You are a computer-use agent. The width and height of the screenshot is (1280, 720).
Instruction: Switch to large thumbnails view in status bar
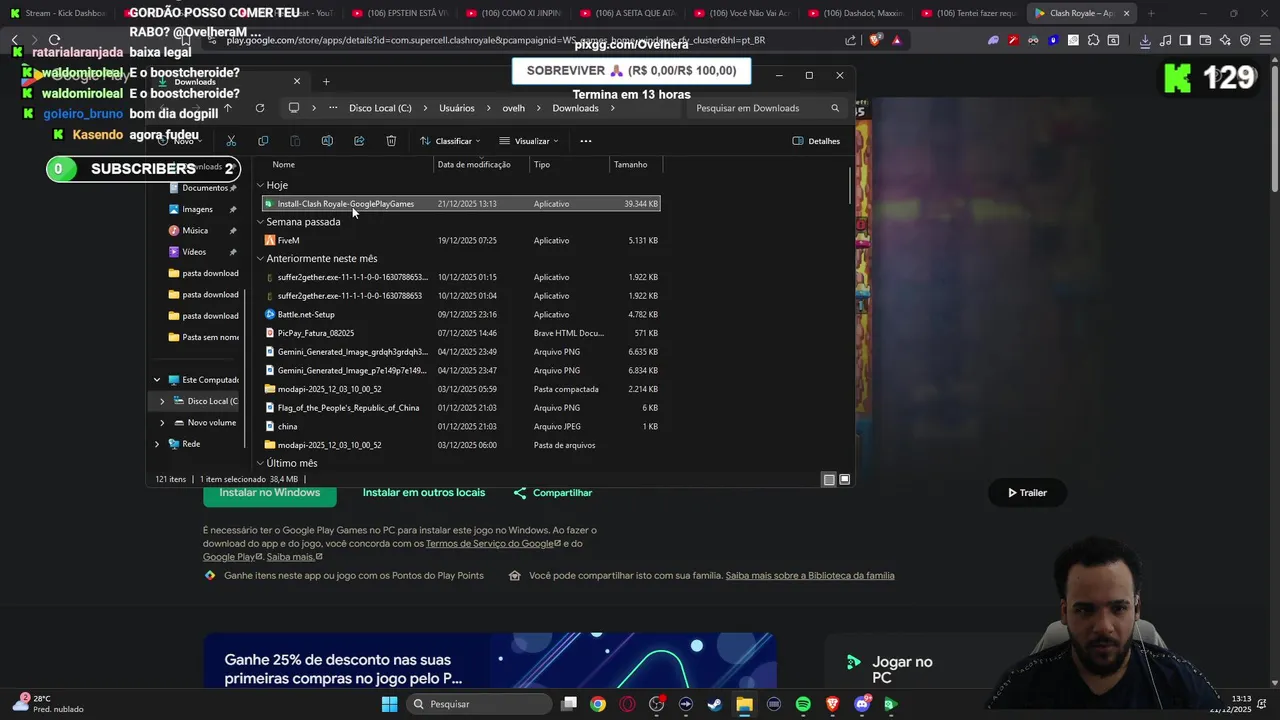point(845,480)
